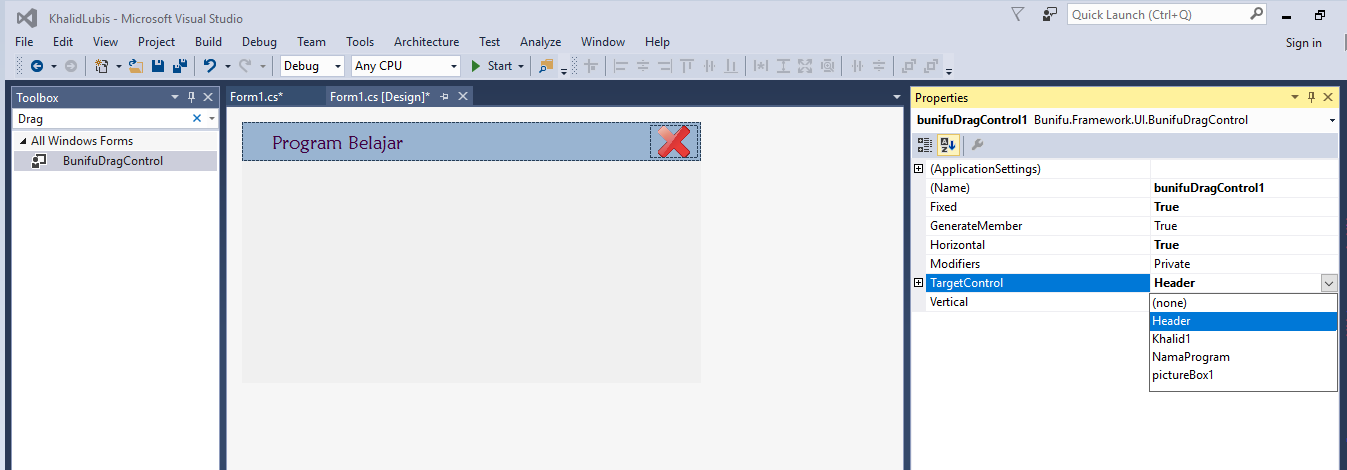The height and width of the screenshot is (470, 1347).
Task: Open the File menu
Action: [x=24, y=42]
